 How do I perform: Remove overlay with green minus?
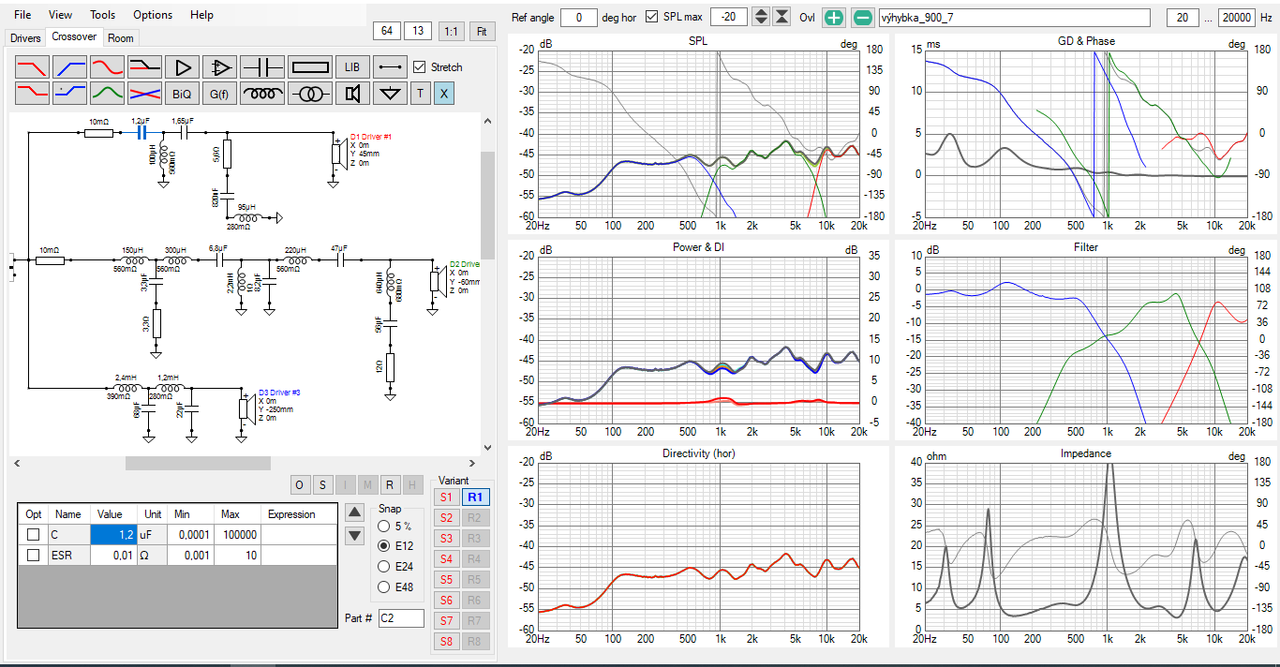click(x=862, y=18)
